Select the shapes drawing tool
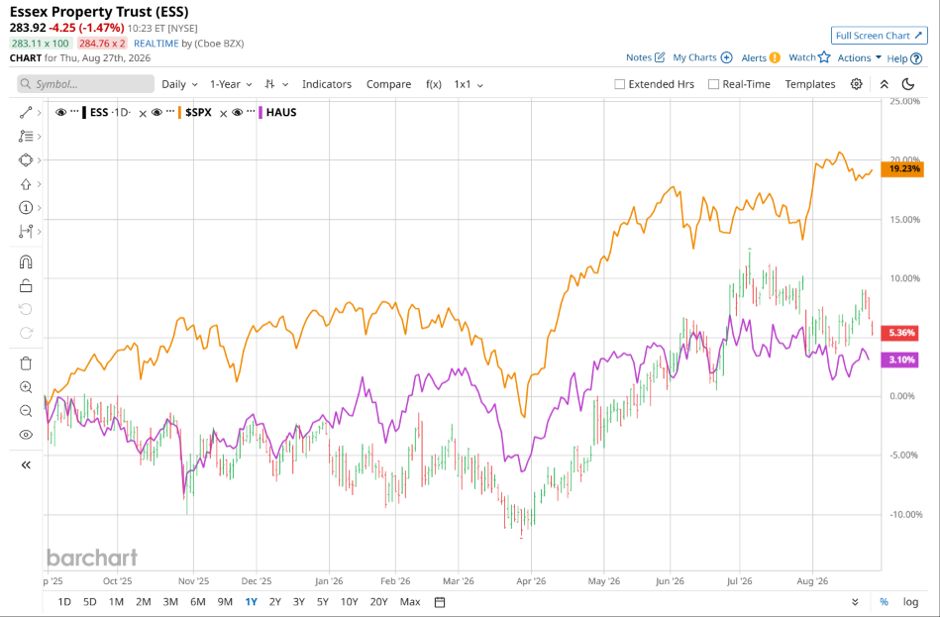The image size is (940, 617). tap(25, 160)
